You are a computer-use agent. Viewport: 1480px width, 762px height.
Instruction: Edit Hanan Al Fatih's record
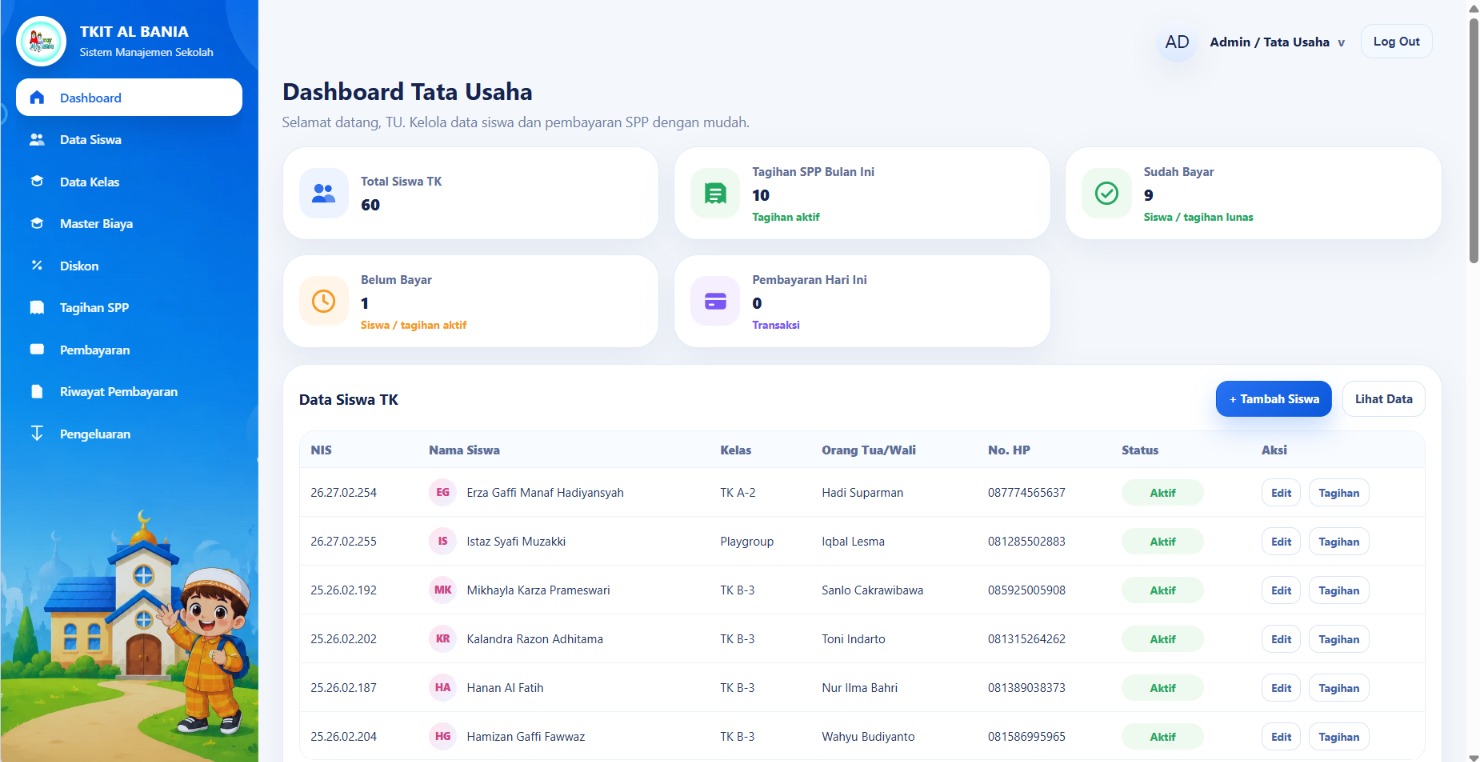[1281, 688]
